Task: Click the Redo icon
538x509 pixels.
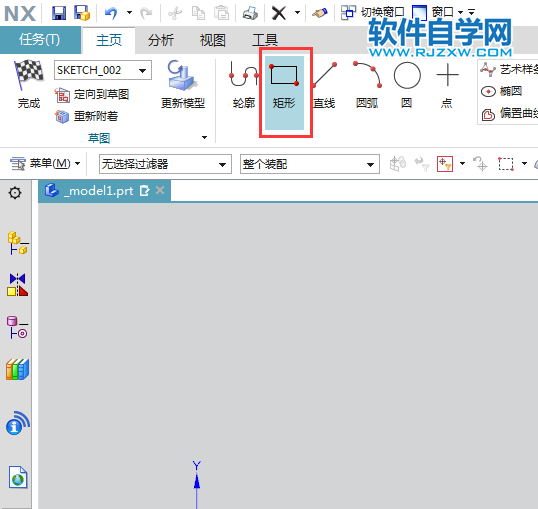Action: (x=147, y=13)
